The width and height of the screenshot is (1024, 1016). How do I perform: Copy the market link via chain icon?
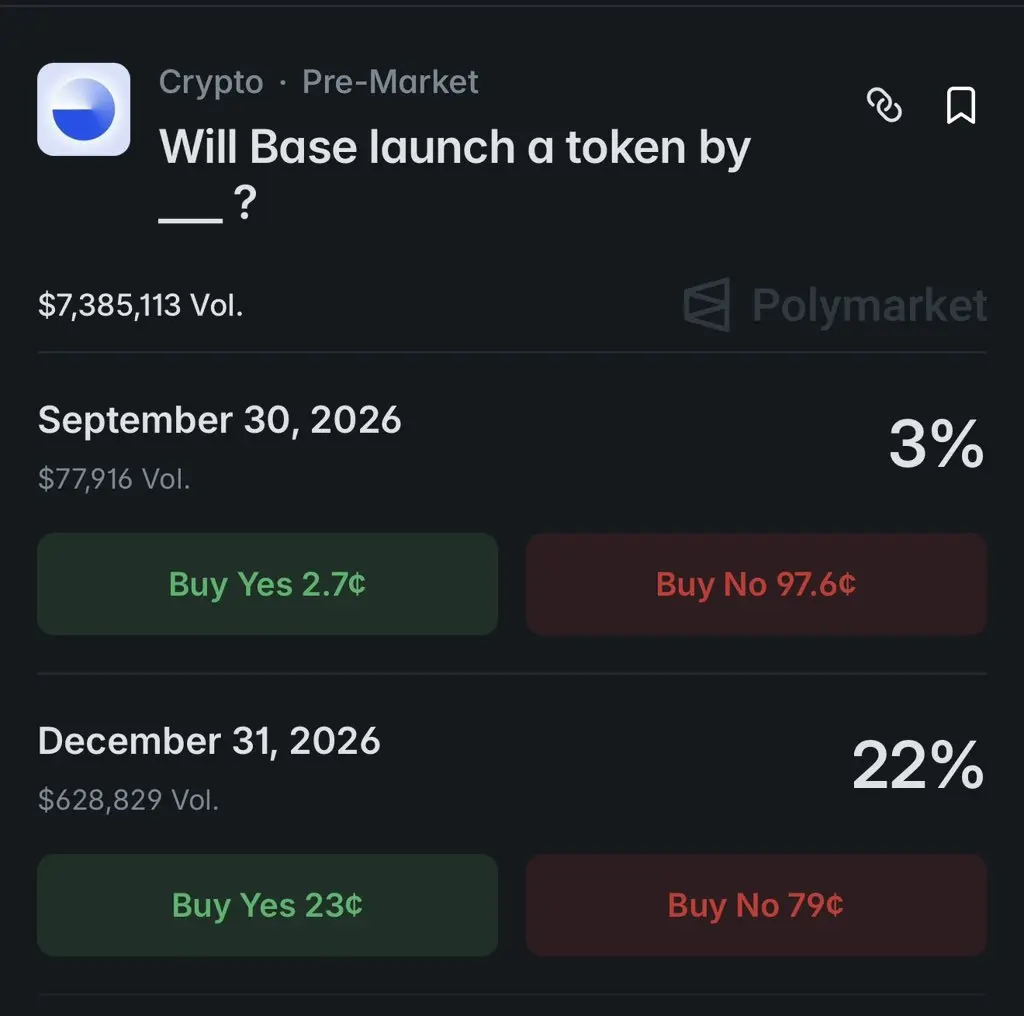[884, 104]
